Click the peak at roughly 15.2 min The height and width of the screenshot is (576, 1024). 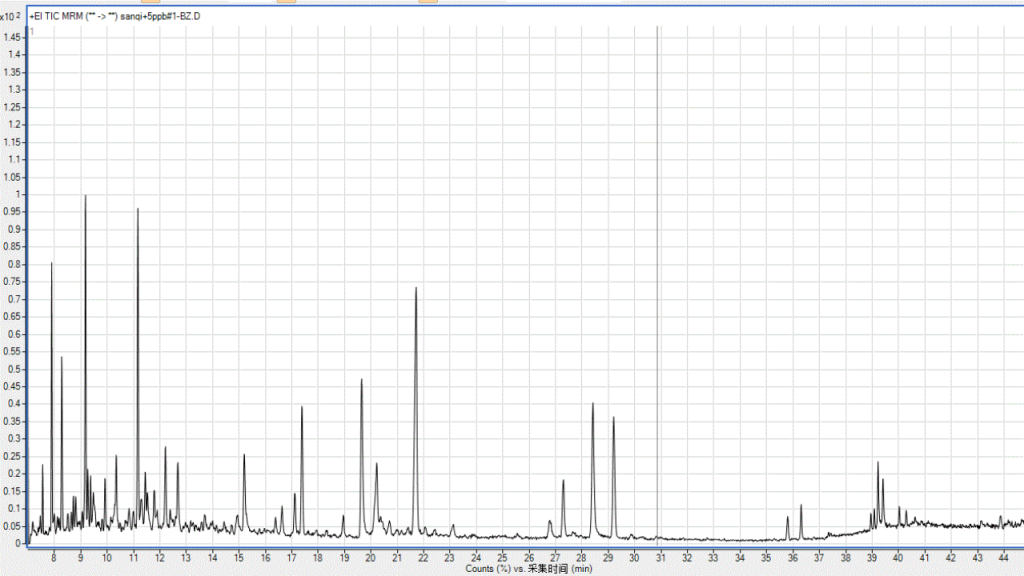tap(244, 456)
